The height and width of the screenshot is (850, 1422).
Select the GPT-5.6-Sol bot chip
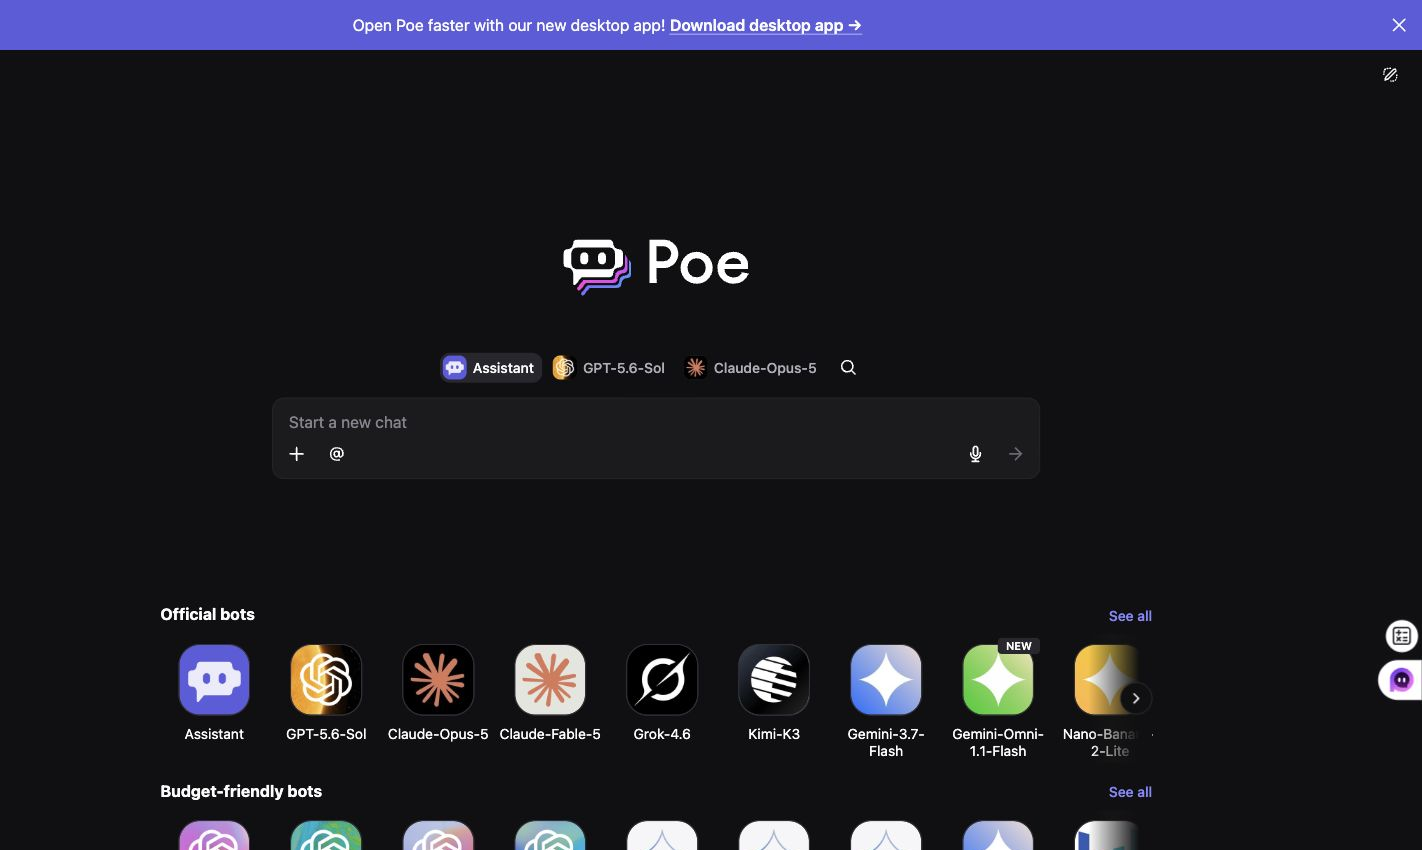(609, 368)
